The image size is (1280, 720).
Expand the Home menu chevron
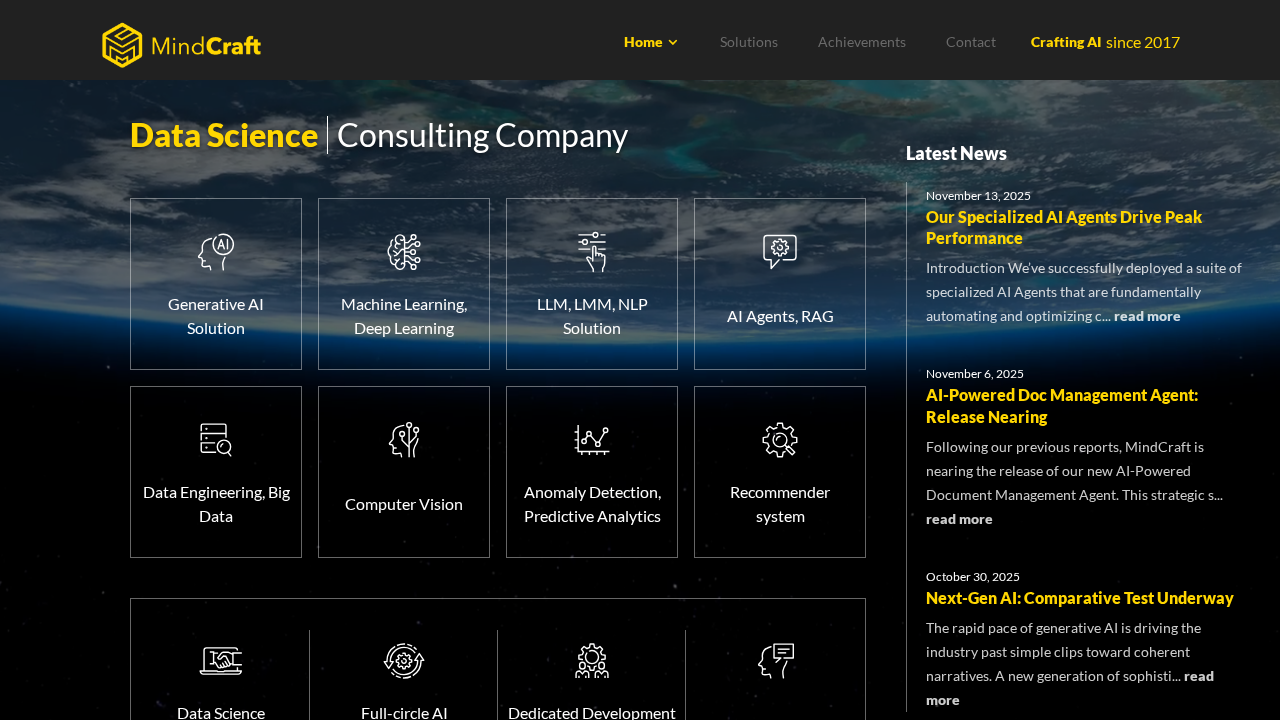673,42
